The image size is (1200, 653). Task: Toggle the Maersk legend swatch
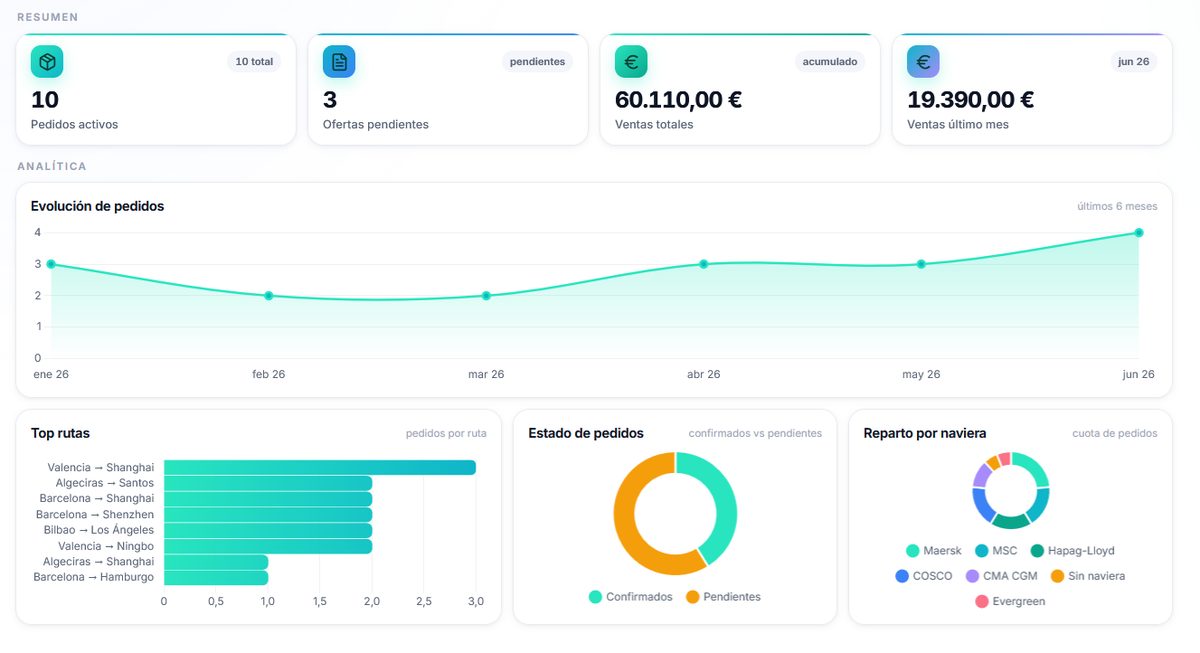pyautogui.click(x=913, y=551)
